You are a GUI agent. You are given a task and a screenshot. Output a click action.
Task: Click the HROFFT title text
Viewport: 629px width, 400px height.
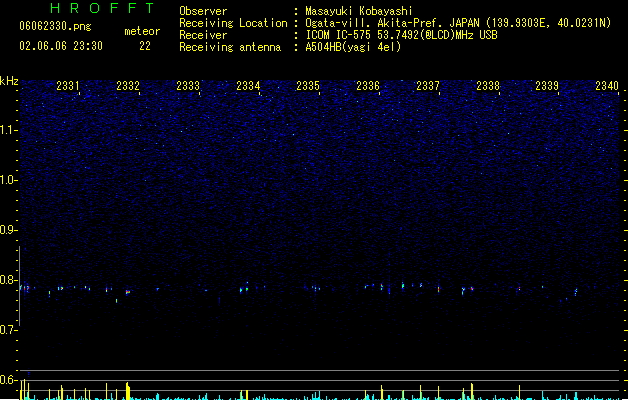[102, 8]
